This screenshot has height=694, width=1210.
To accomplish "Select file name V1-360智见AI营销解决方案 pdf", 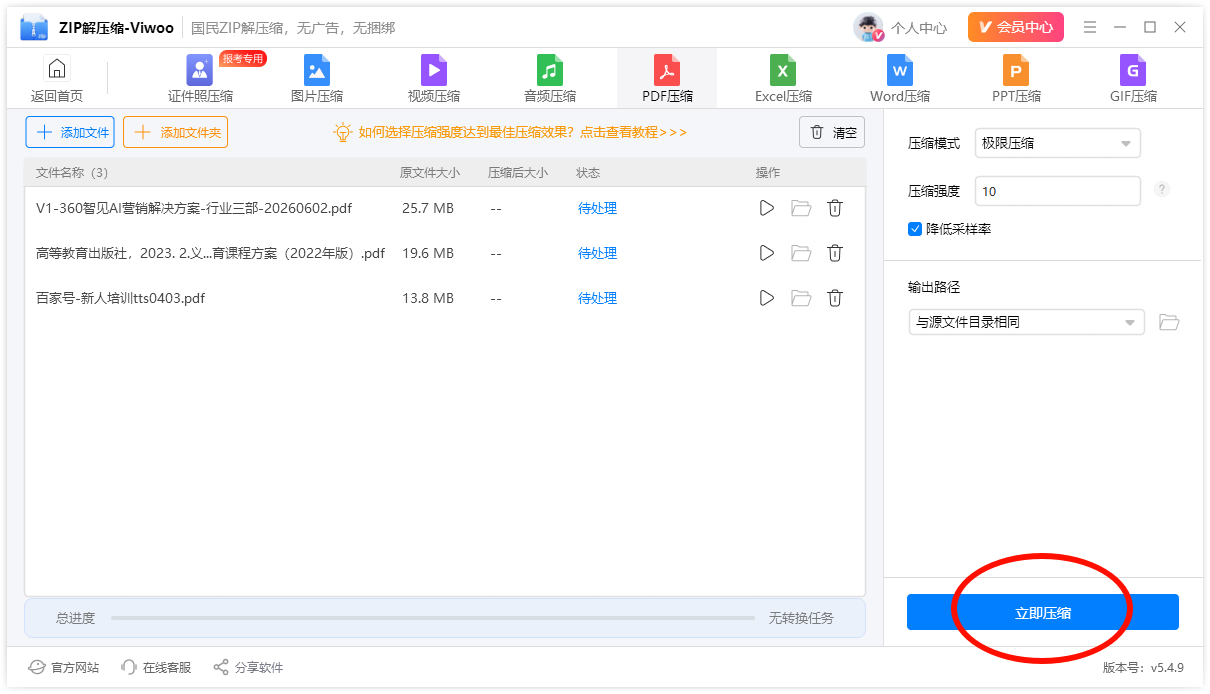I will pyautogui.click(x=194, y=208).
